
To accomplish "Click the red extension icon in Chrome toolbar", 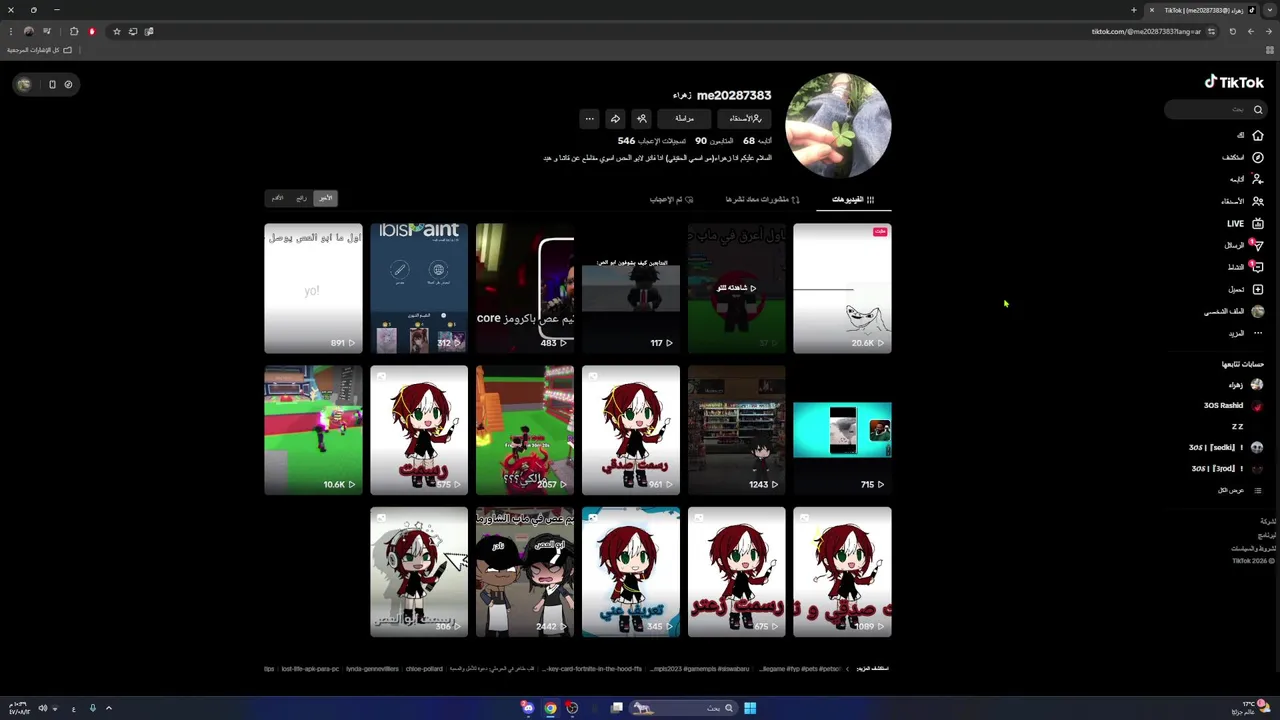I will pos(92,31).
